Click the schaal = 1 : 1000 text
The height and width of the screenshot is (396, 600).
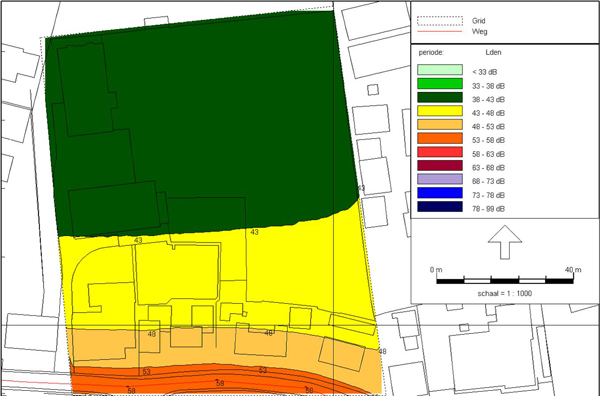coord(504,293)
